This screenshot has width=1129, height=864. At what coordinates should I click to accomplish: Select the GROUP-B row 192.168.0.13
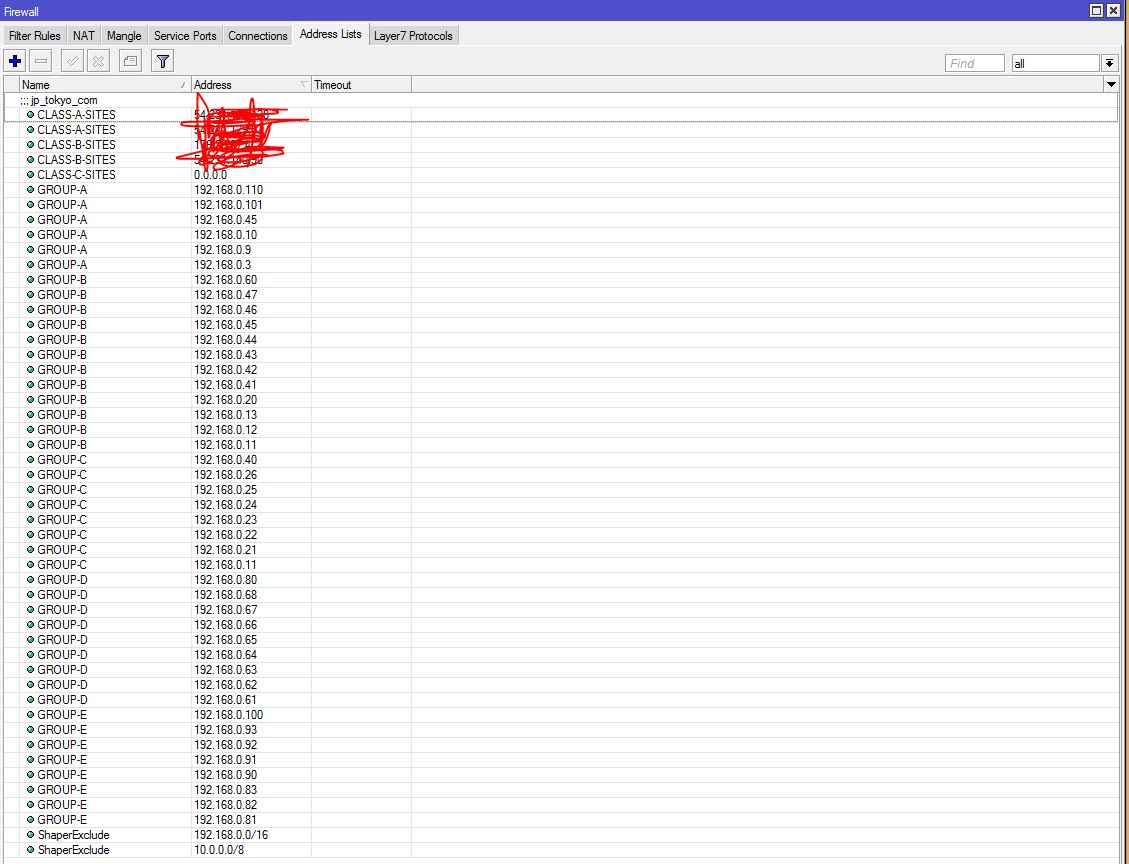tap(561, 415)
